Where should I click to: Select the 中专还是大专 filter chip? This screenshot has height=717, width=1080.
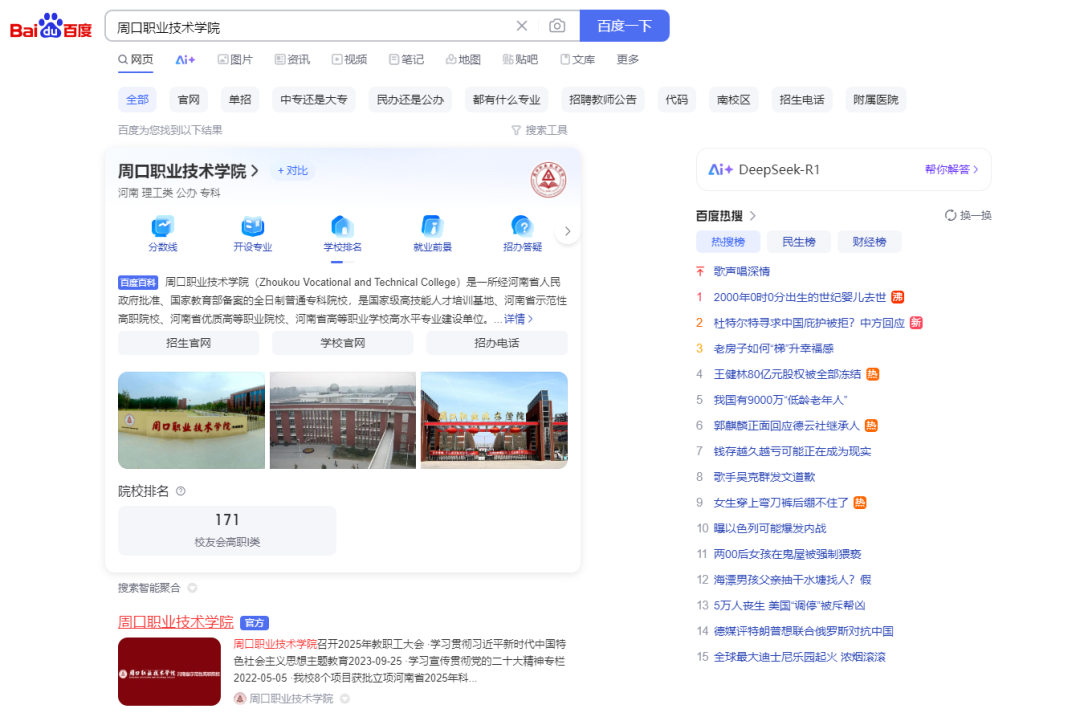tap(314, 99)
